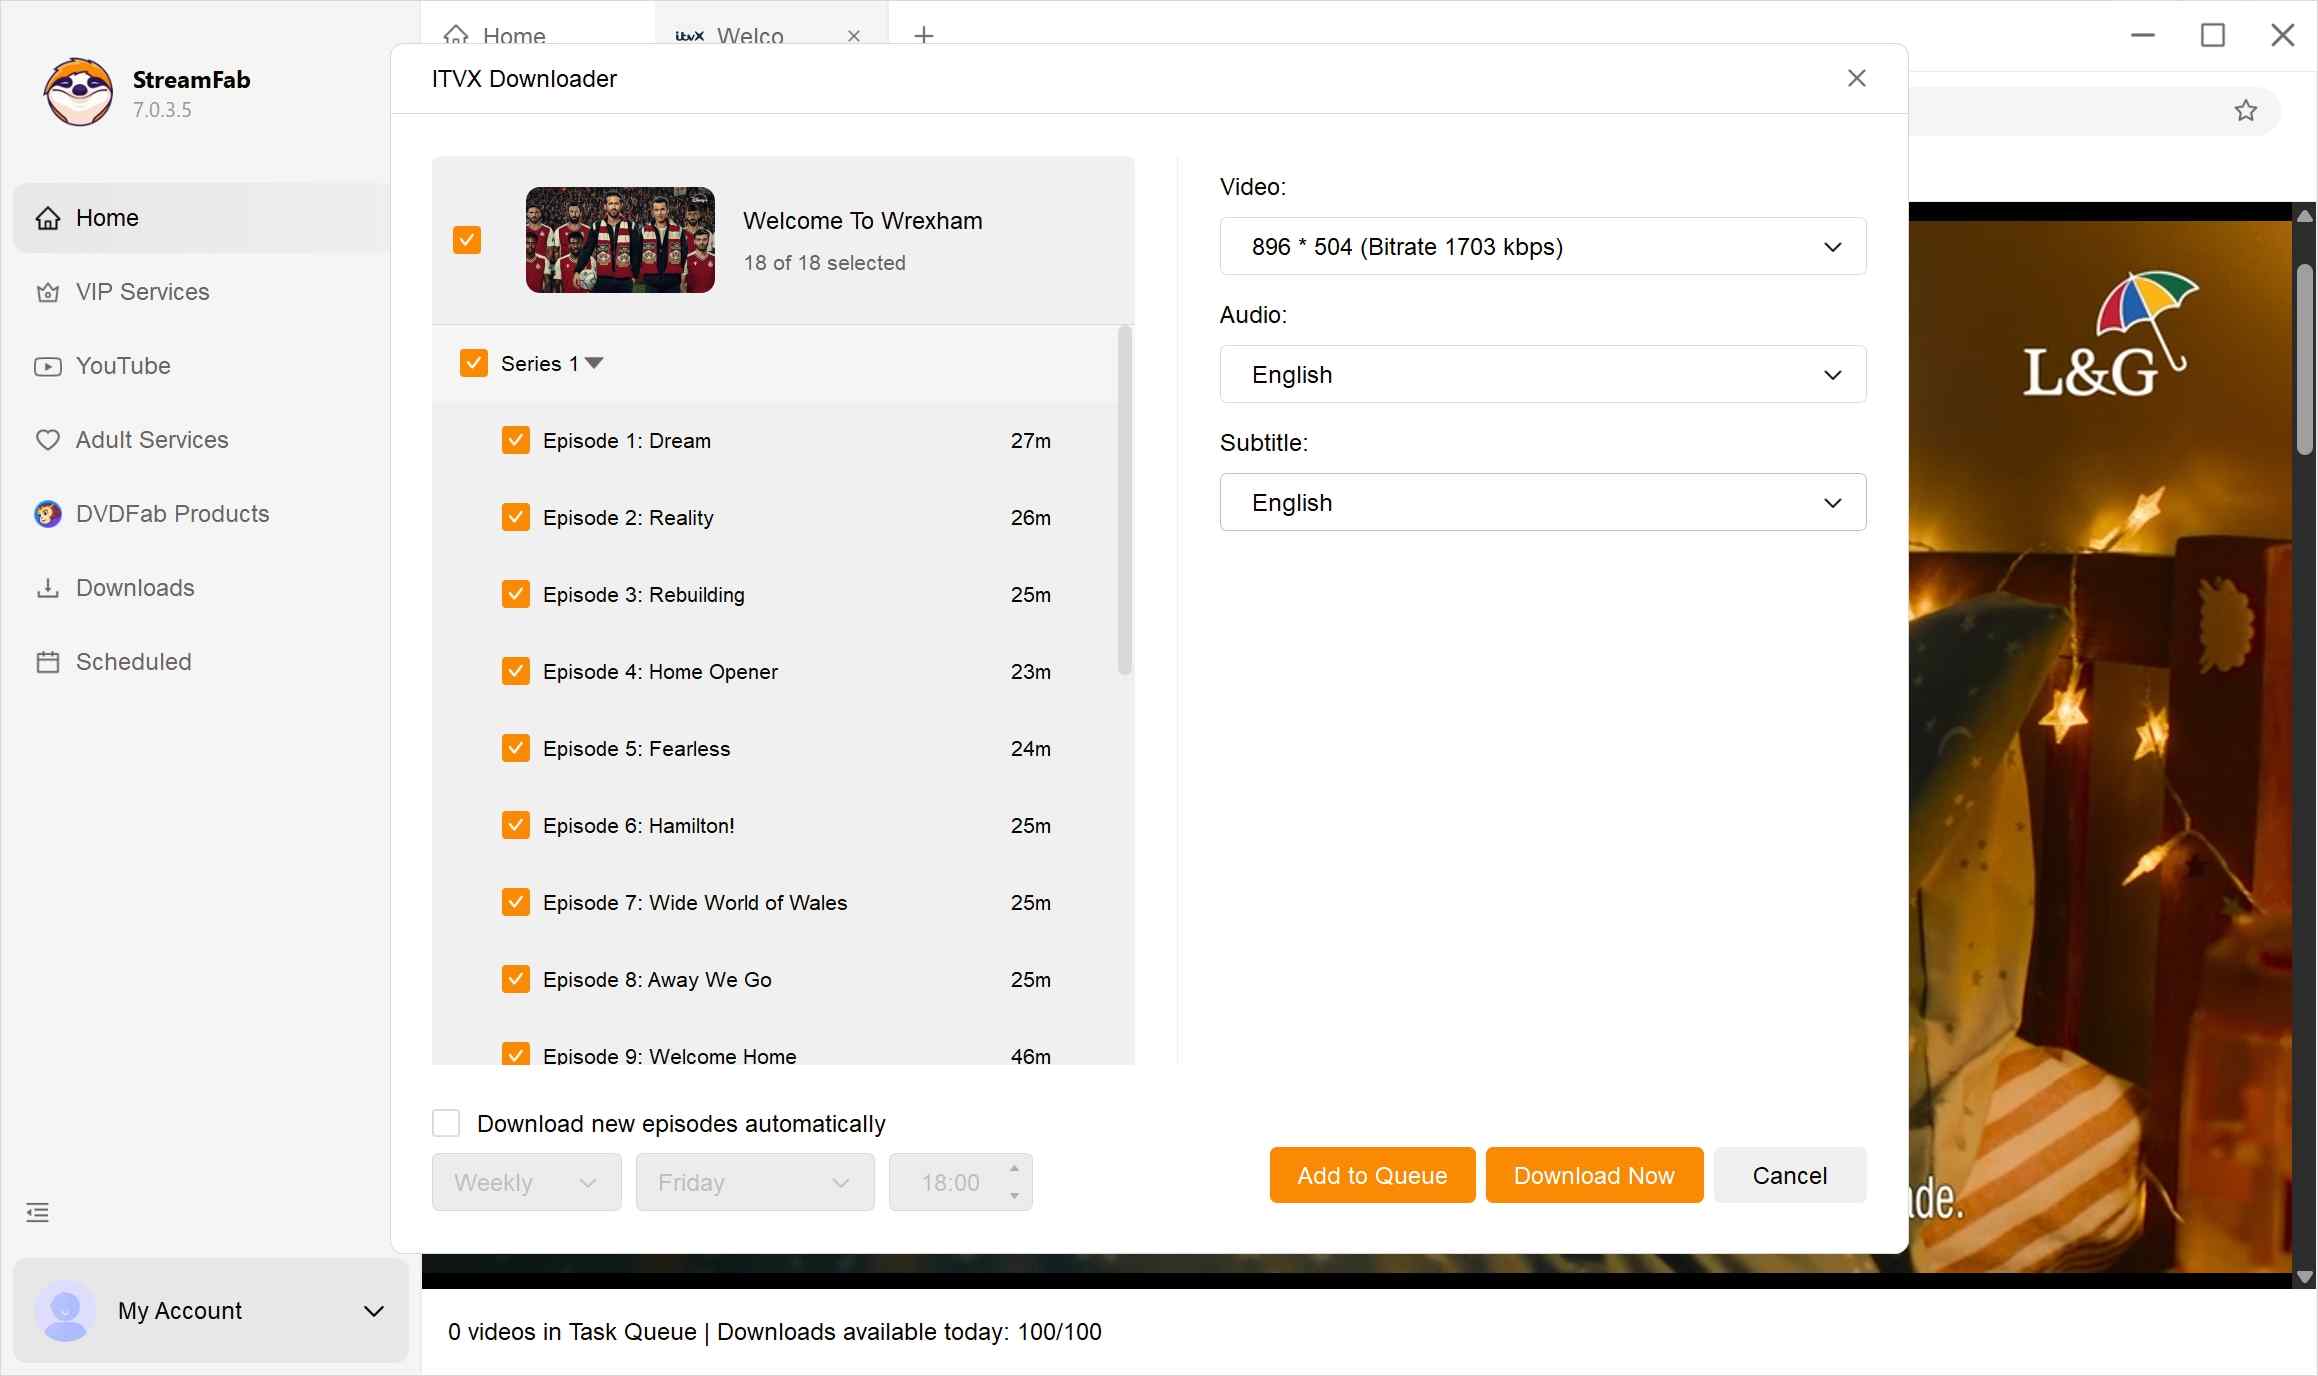
Task: Open the Subtitle language dropdown
Action: pyautogui.click(x=1543, y=502)
